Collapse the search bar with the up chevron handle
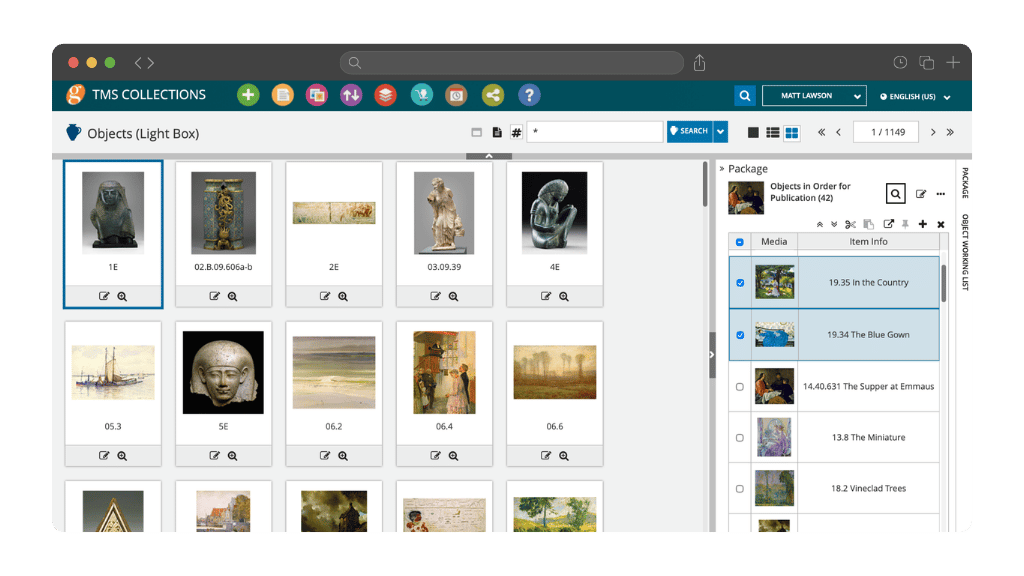This screenshot has height=576, width=1024. click(488, 156)
